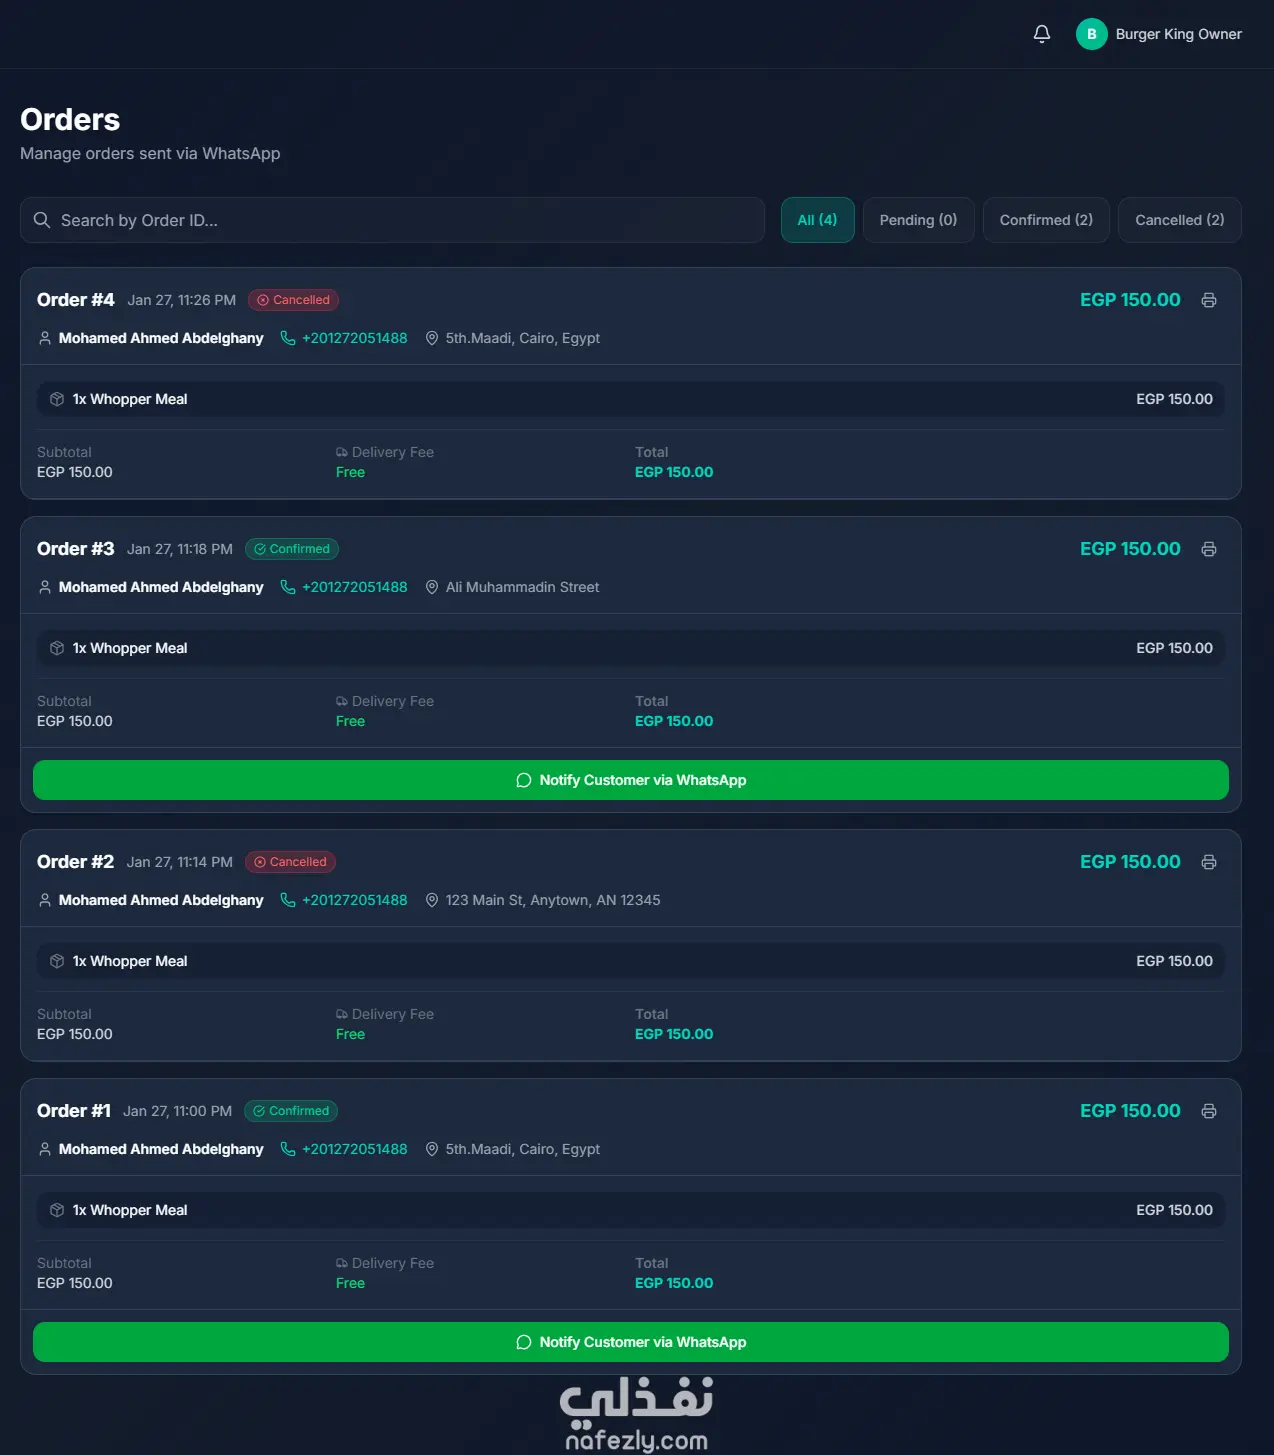Screen dimensions: 1274x1455
Task: Click the Jan 27, 11:18 PM timestamp
Action: [x=180, y=549]
